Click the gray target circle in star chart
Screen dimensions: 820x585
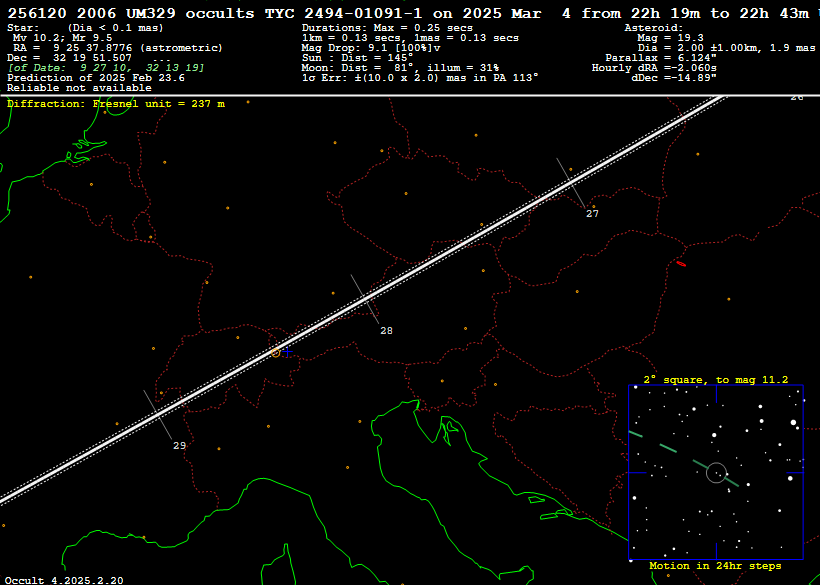point(716,473)
